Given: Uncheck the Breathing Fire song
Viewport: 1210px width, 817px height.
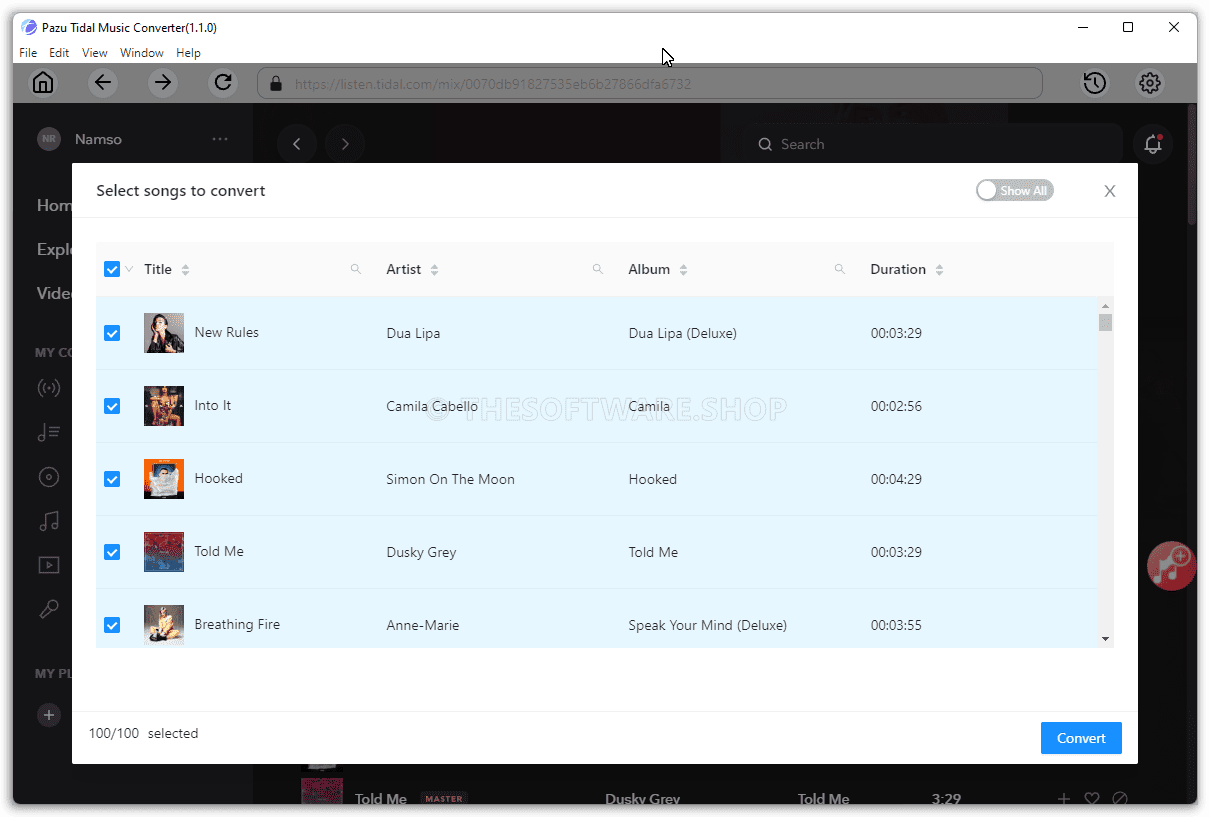Looking at the screenshot, I should 112,625.
